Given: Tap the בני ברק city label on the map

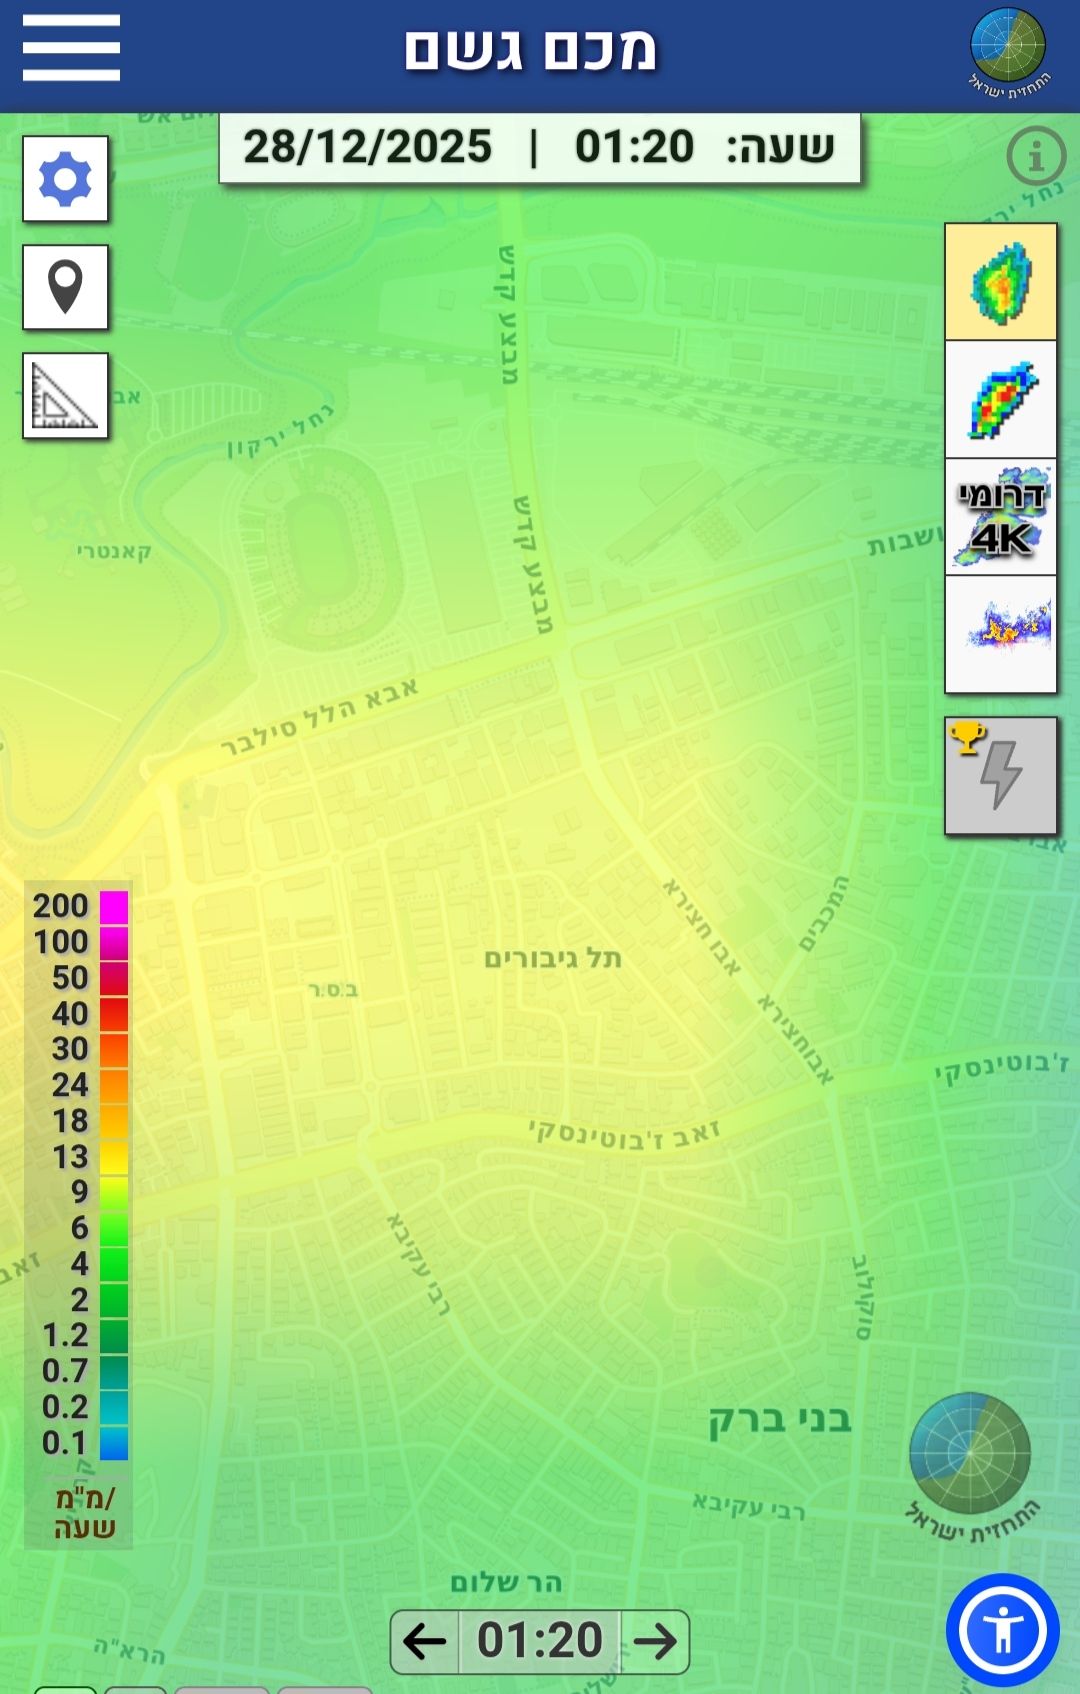Looking at the screenshot, I should coord(780,1419).
